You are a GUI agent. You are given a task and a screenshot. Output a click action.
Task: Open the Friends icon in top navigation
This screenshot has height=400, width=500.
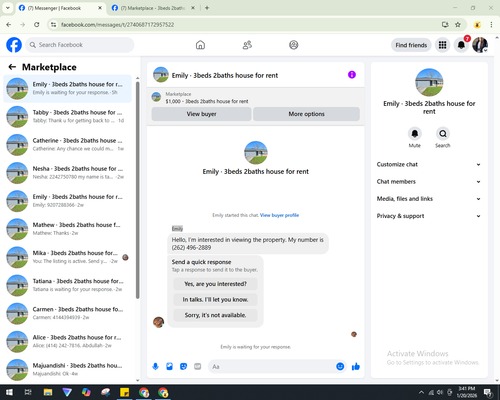click(x=247, y=45)
